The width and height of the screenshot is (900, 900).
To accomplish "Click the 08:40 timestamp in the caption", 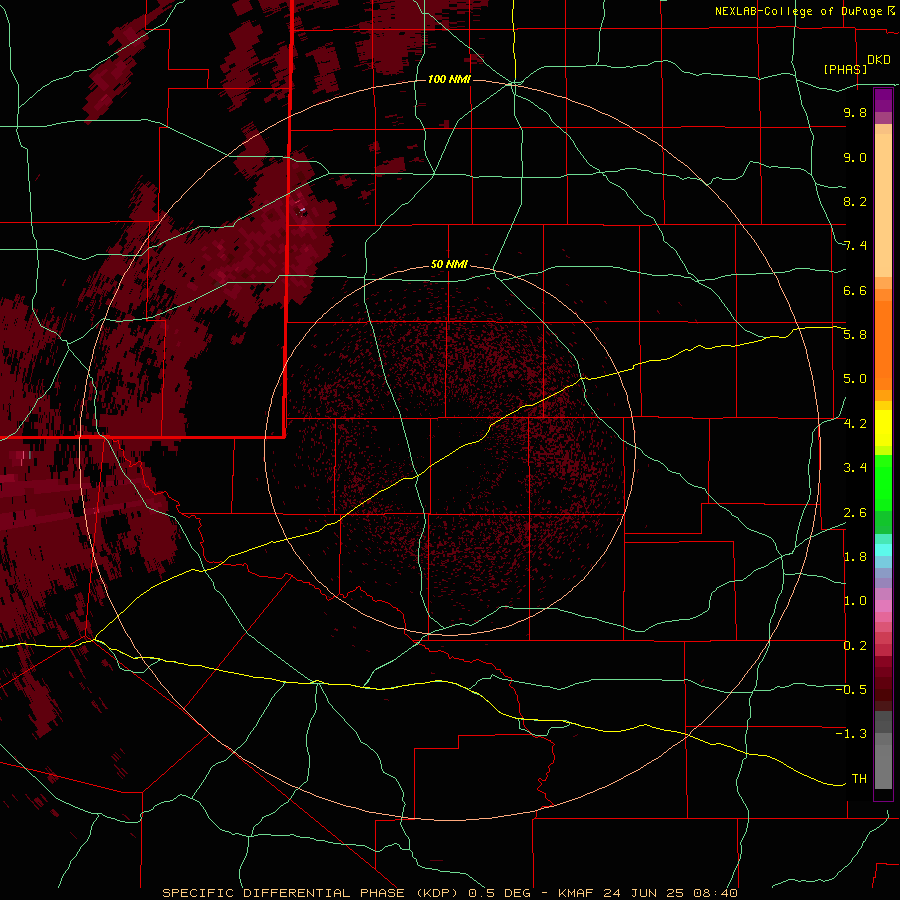I will [715, 893].
